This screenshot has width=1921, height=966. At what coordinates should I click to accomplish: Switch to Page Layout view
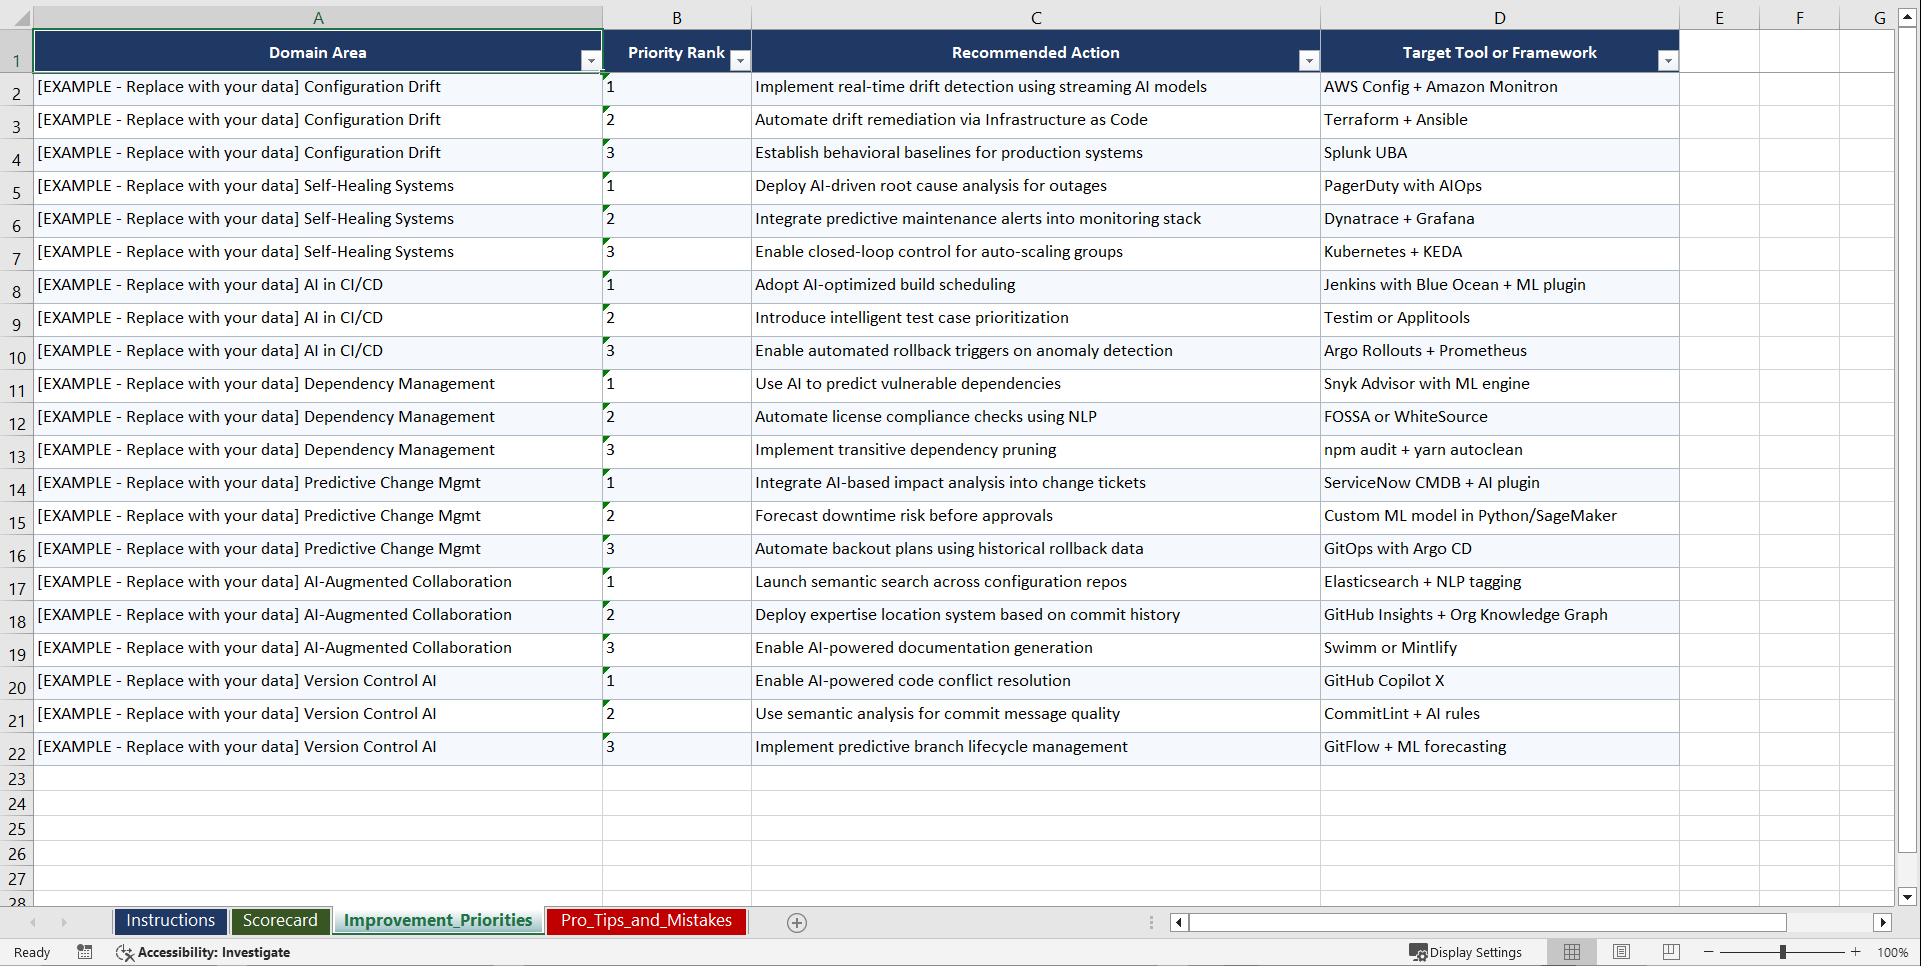[x=1621, y=952]
